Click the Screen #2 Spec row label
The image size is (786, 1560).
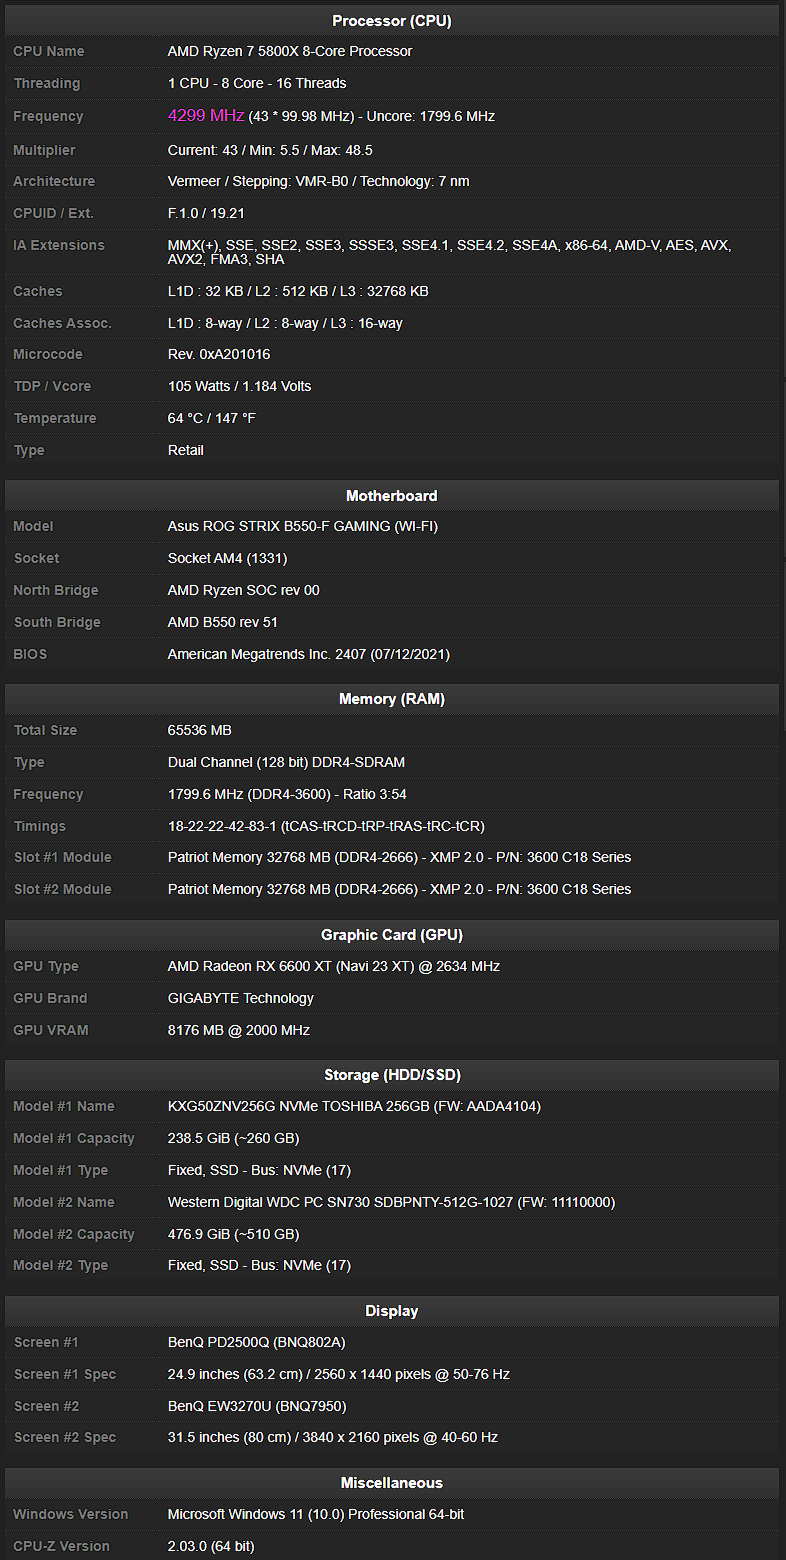click(x=65, y=1437)
